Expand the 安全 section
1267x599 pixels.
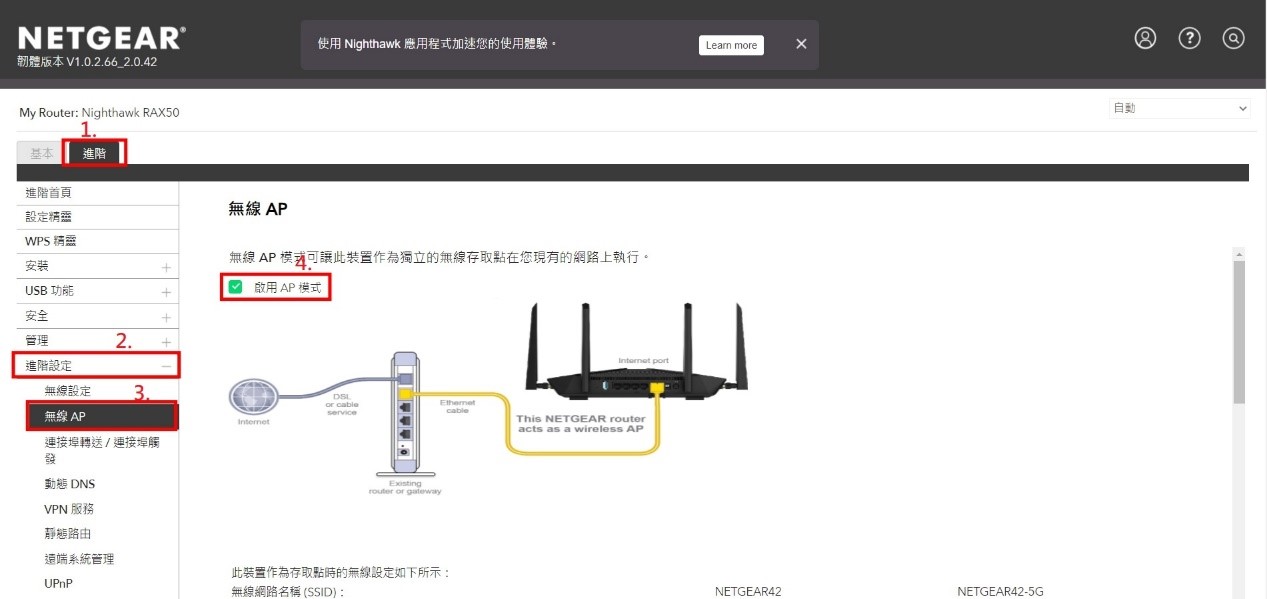(98, 316)
